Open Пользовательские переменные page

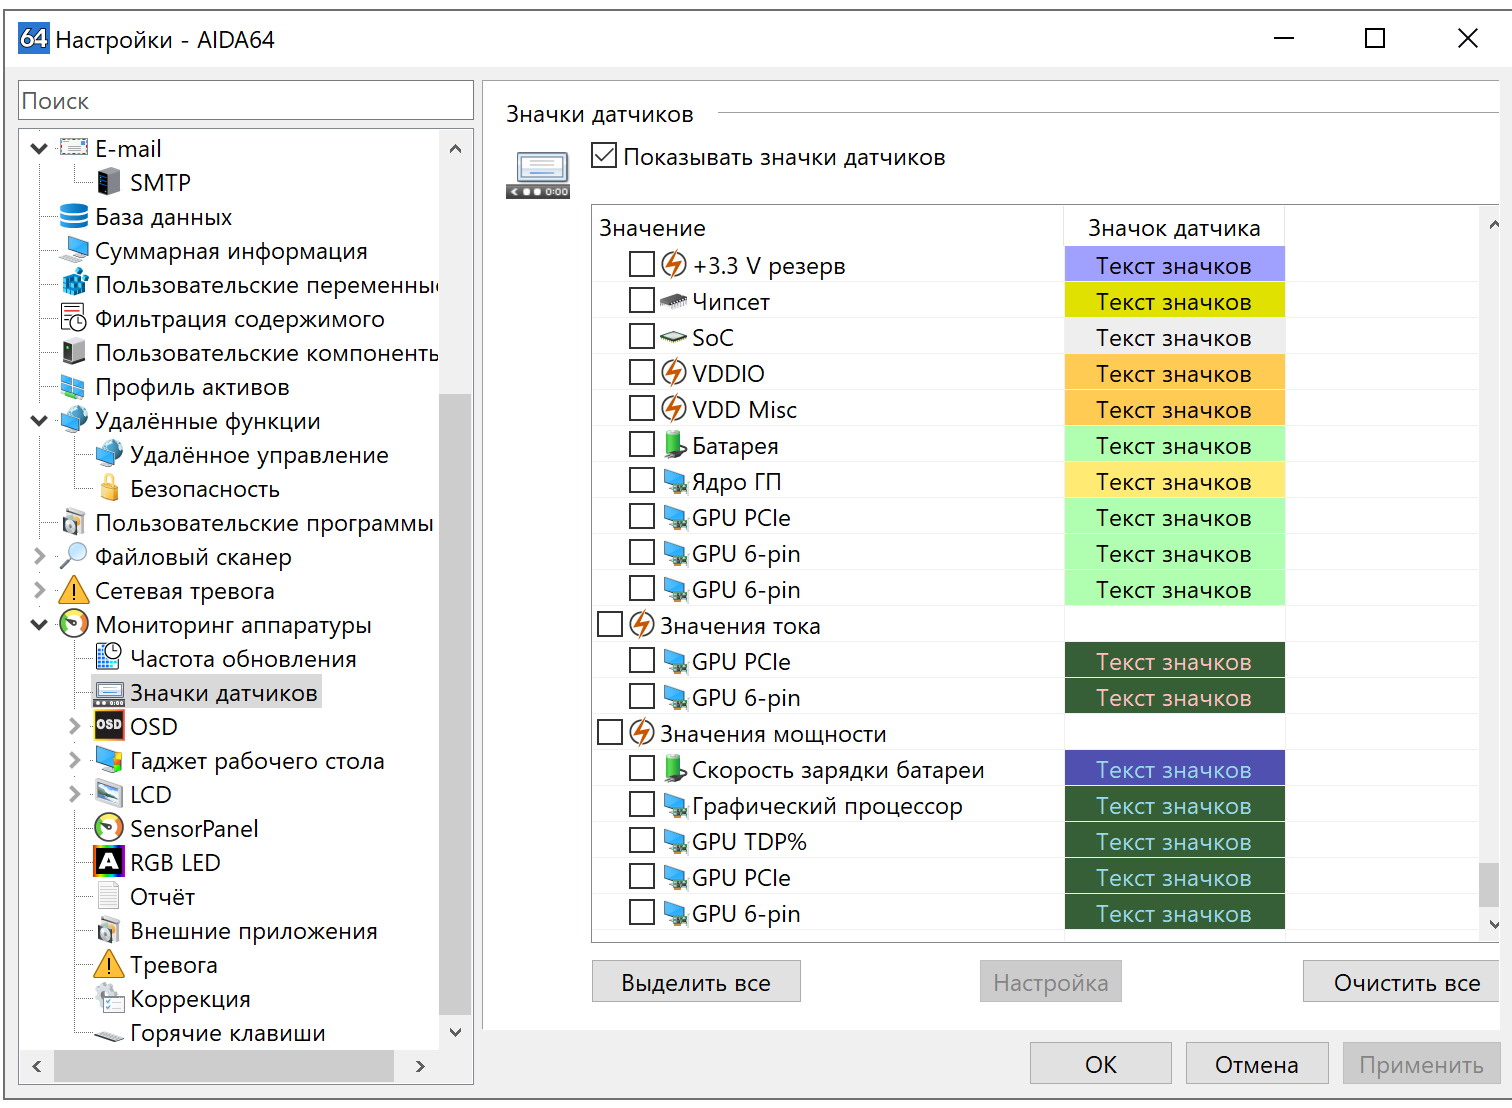[266, 284]
